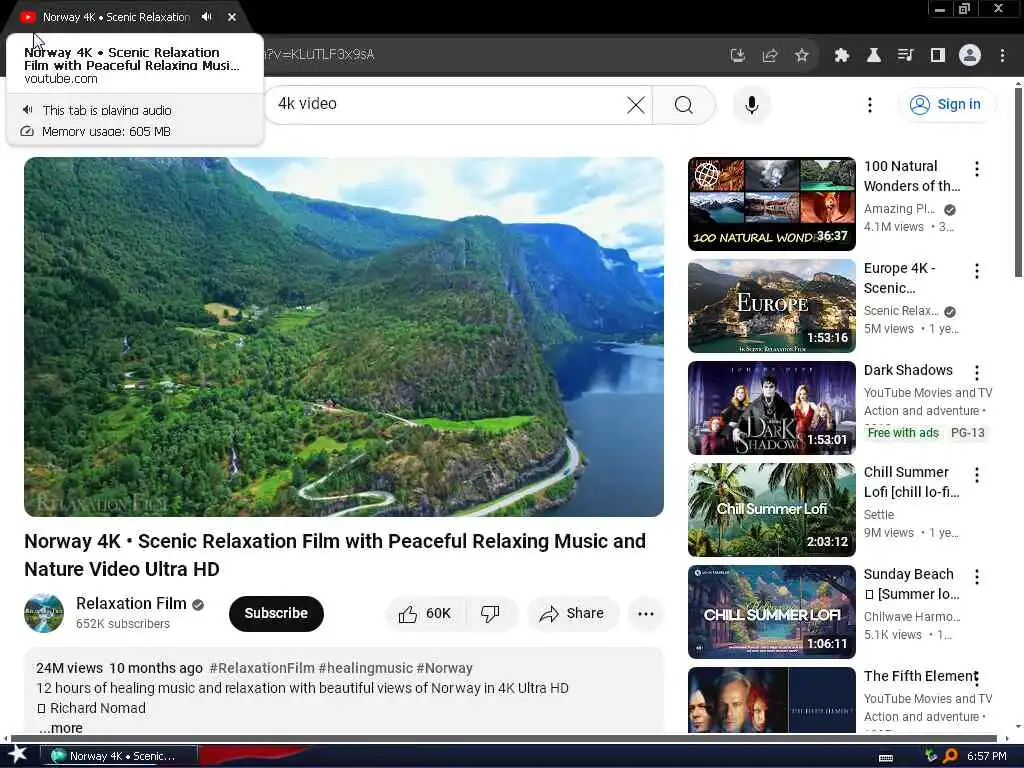Open the 100 Natural Wonders thumbnail
The height and width of the screenshot is (768, 1024).
[x=771, y=204]
